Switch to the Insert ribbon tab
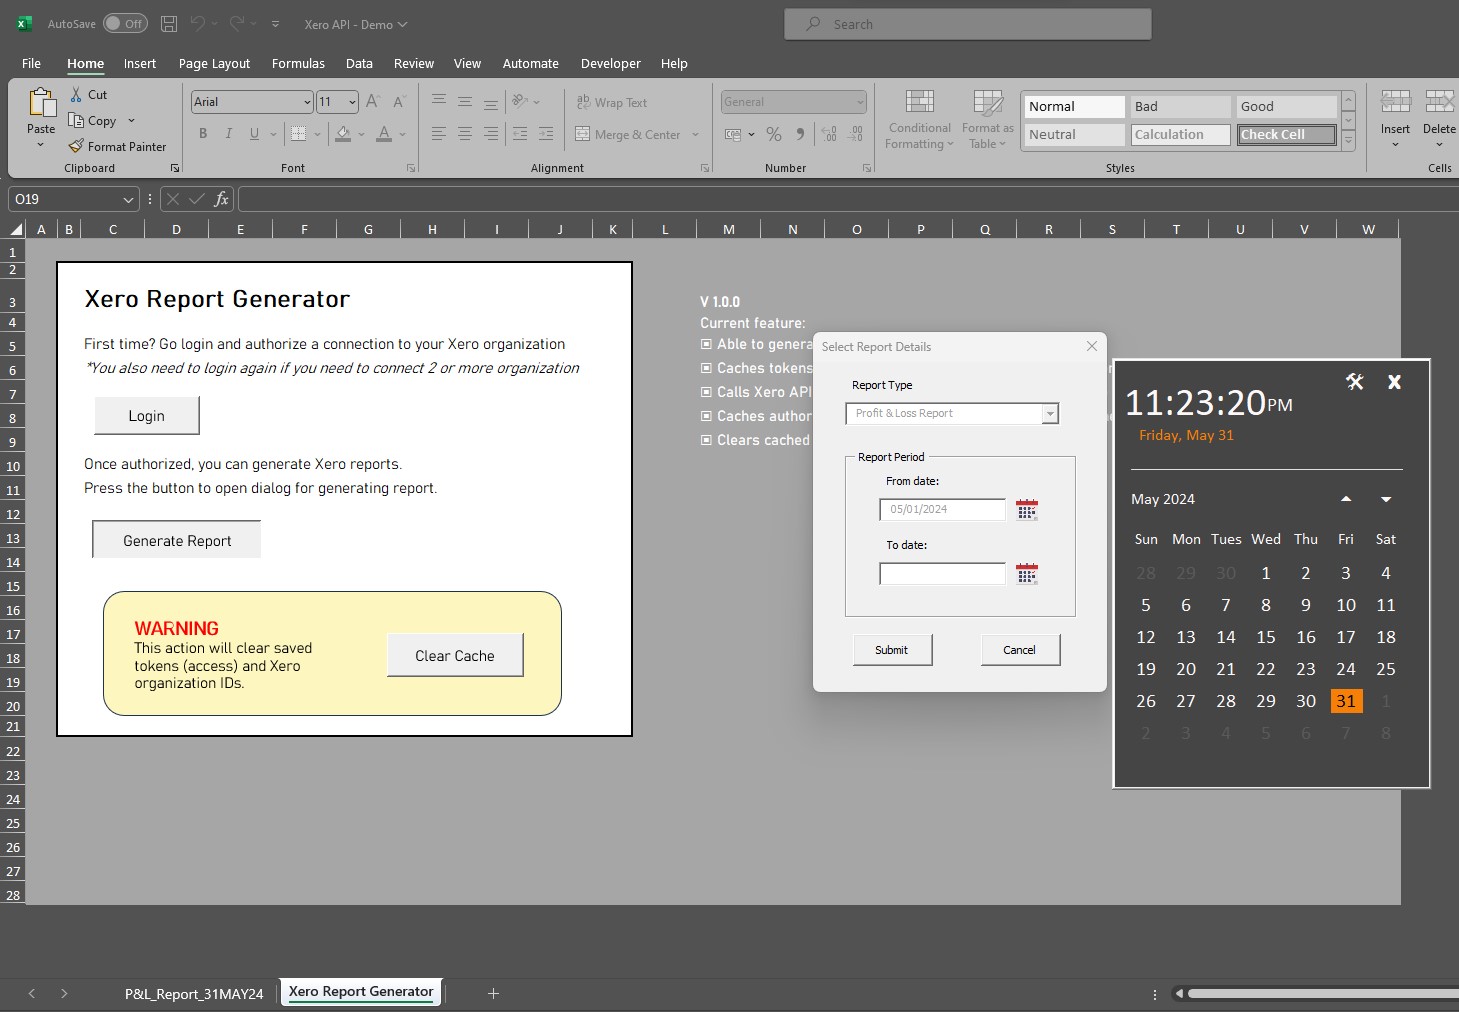The height and width of the screenshot is (1012, 1459). coord(140,63)
